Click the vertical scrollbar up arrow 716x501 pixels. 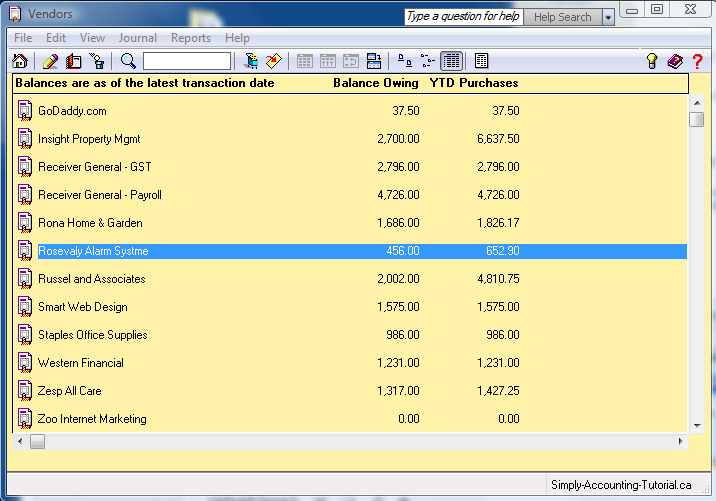pyautogui.click(x=697, y=103)
